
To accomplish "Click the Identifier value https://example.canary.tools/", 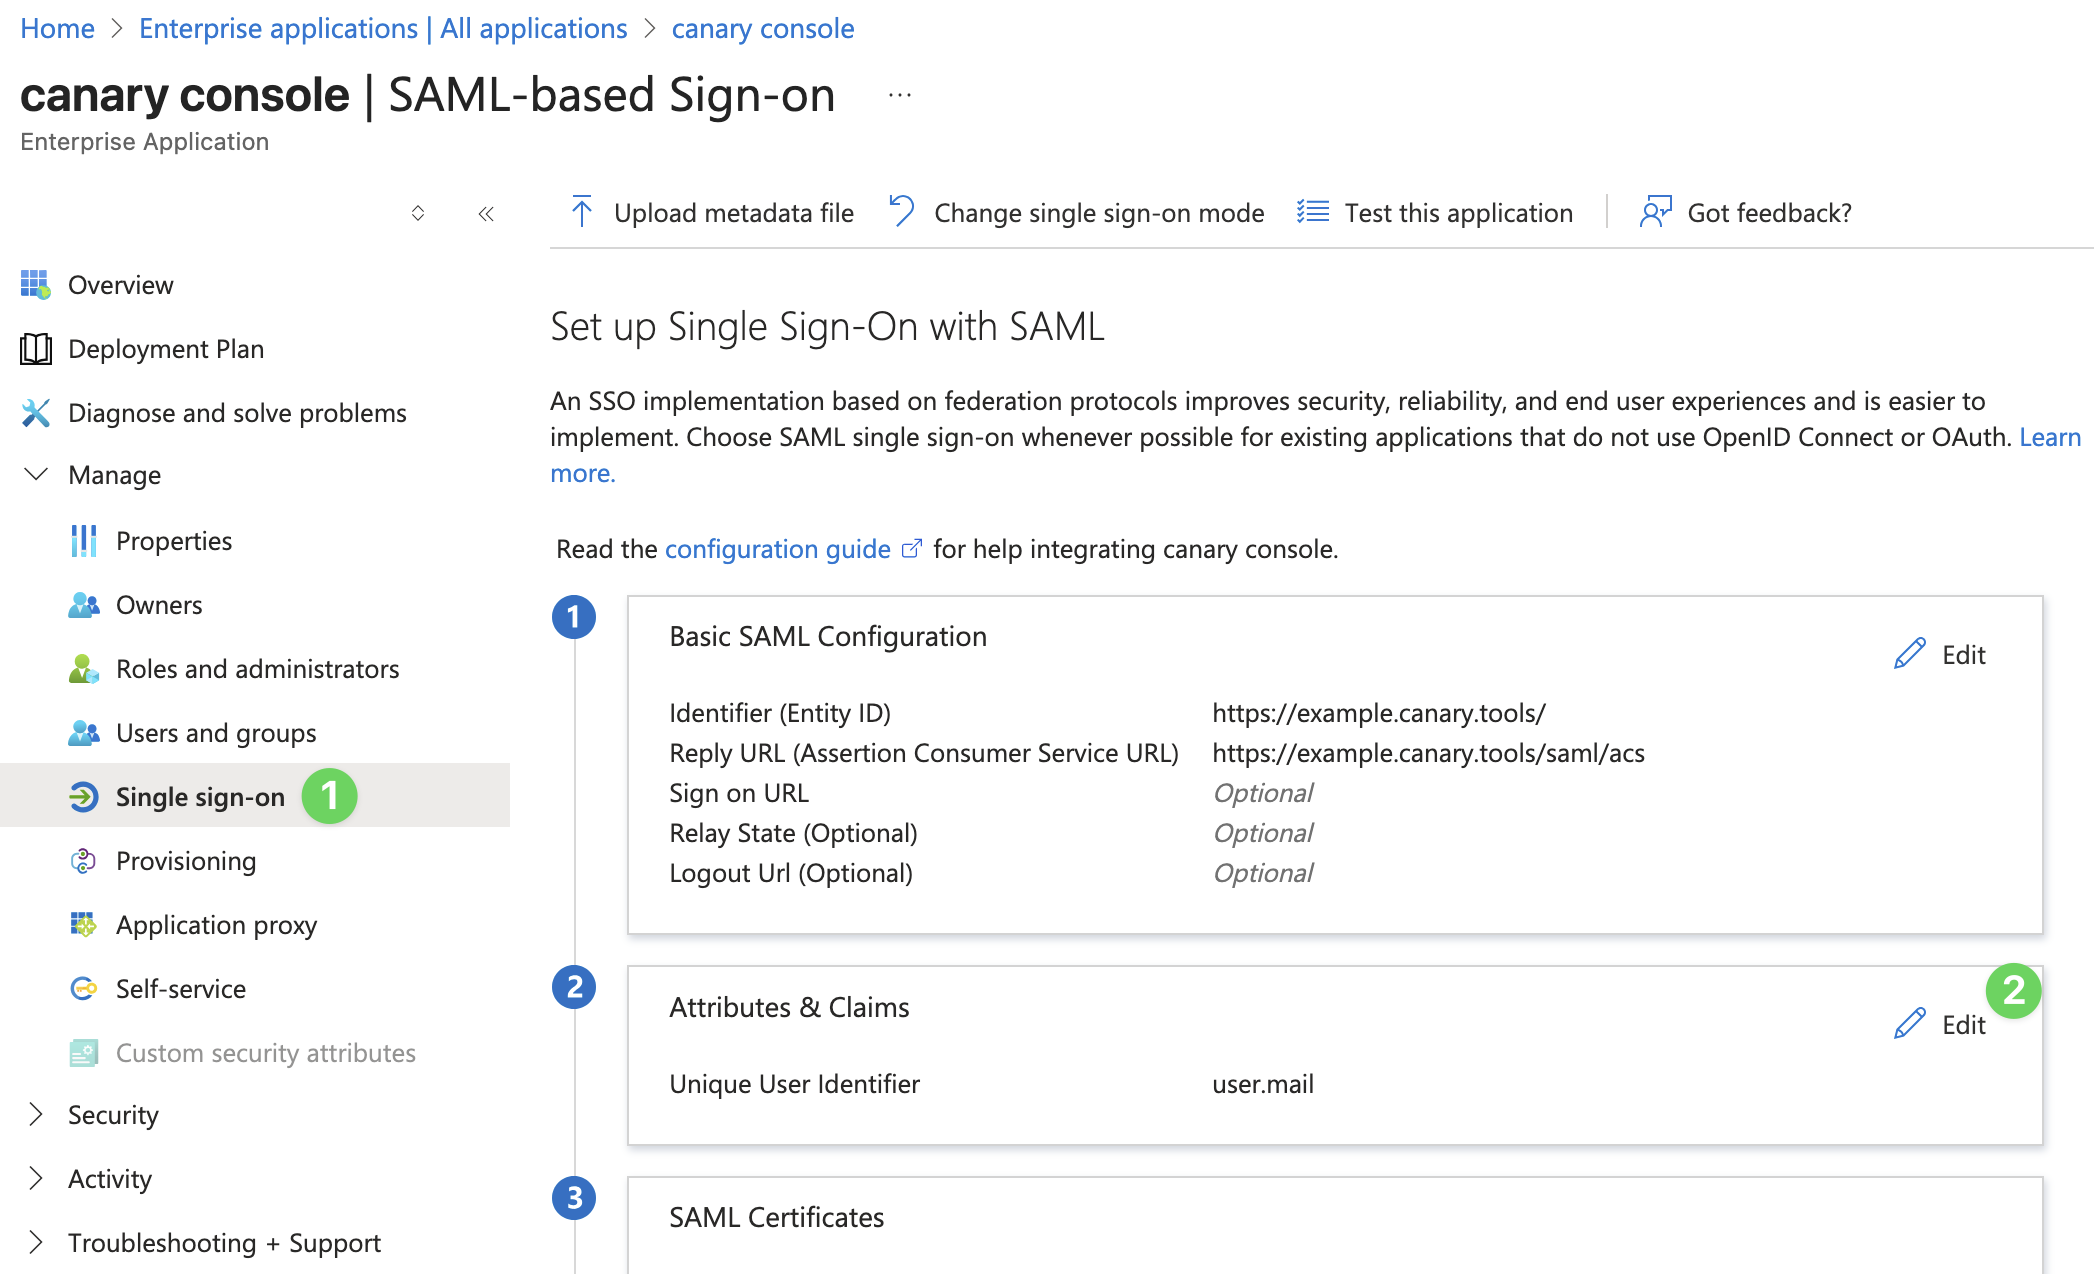I will [x=1379, y=713].
